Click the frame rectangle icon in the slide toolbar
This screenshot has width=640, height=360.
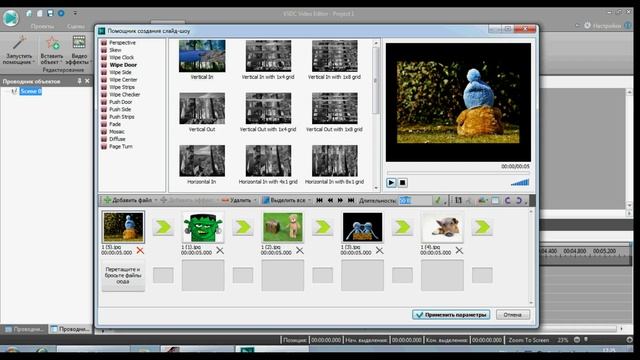click(x=495, y=200)
